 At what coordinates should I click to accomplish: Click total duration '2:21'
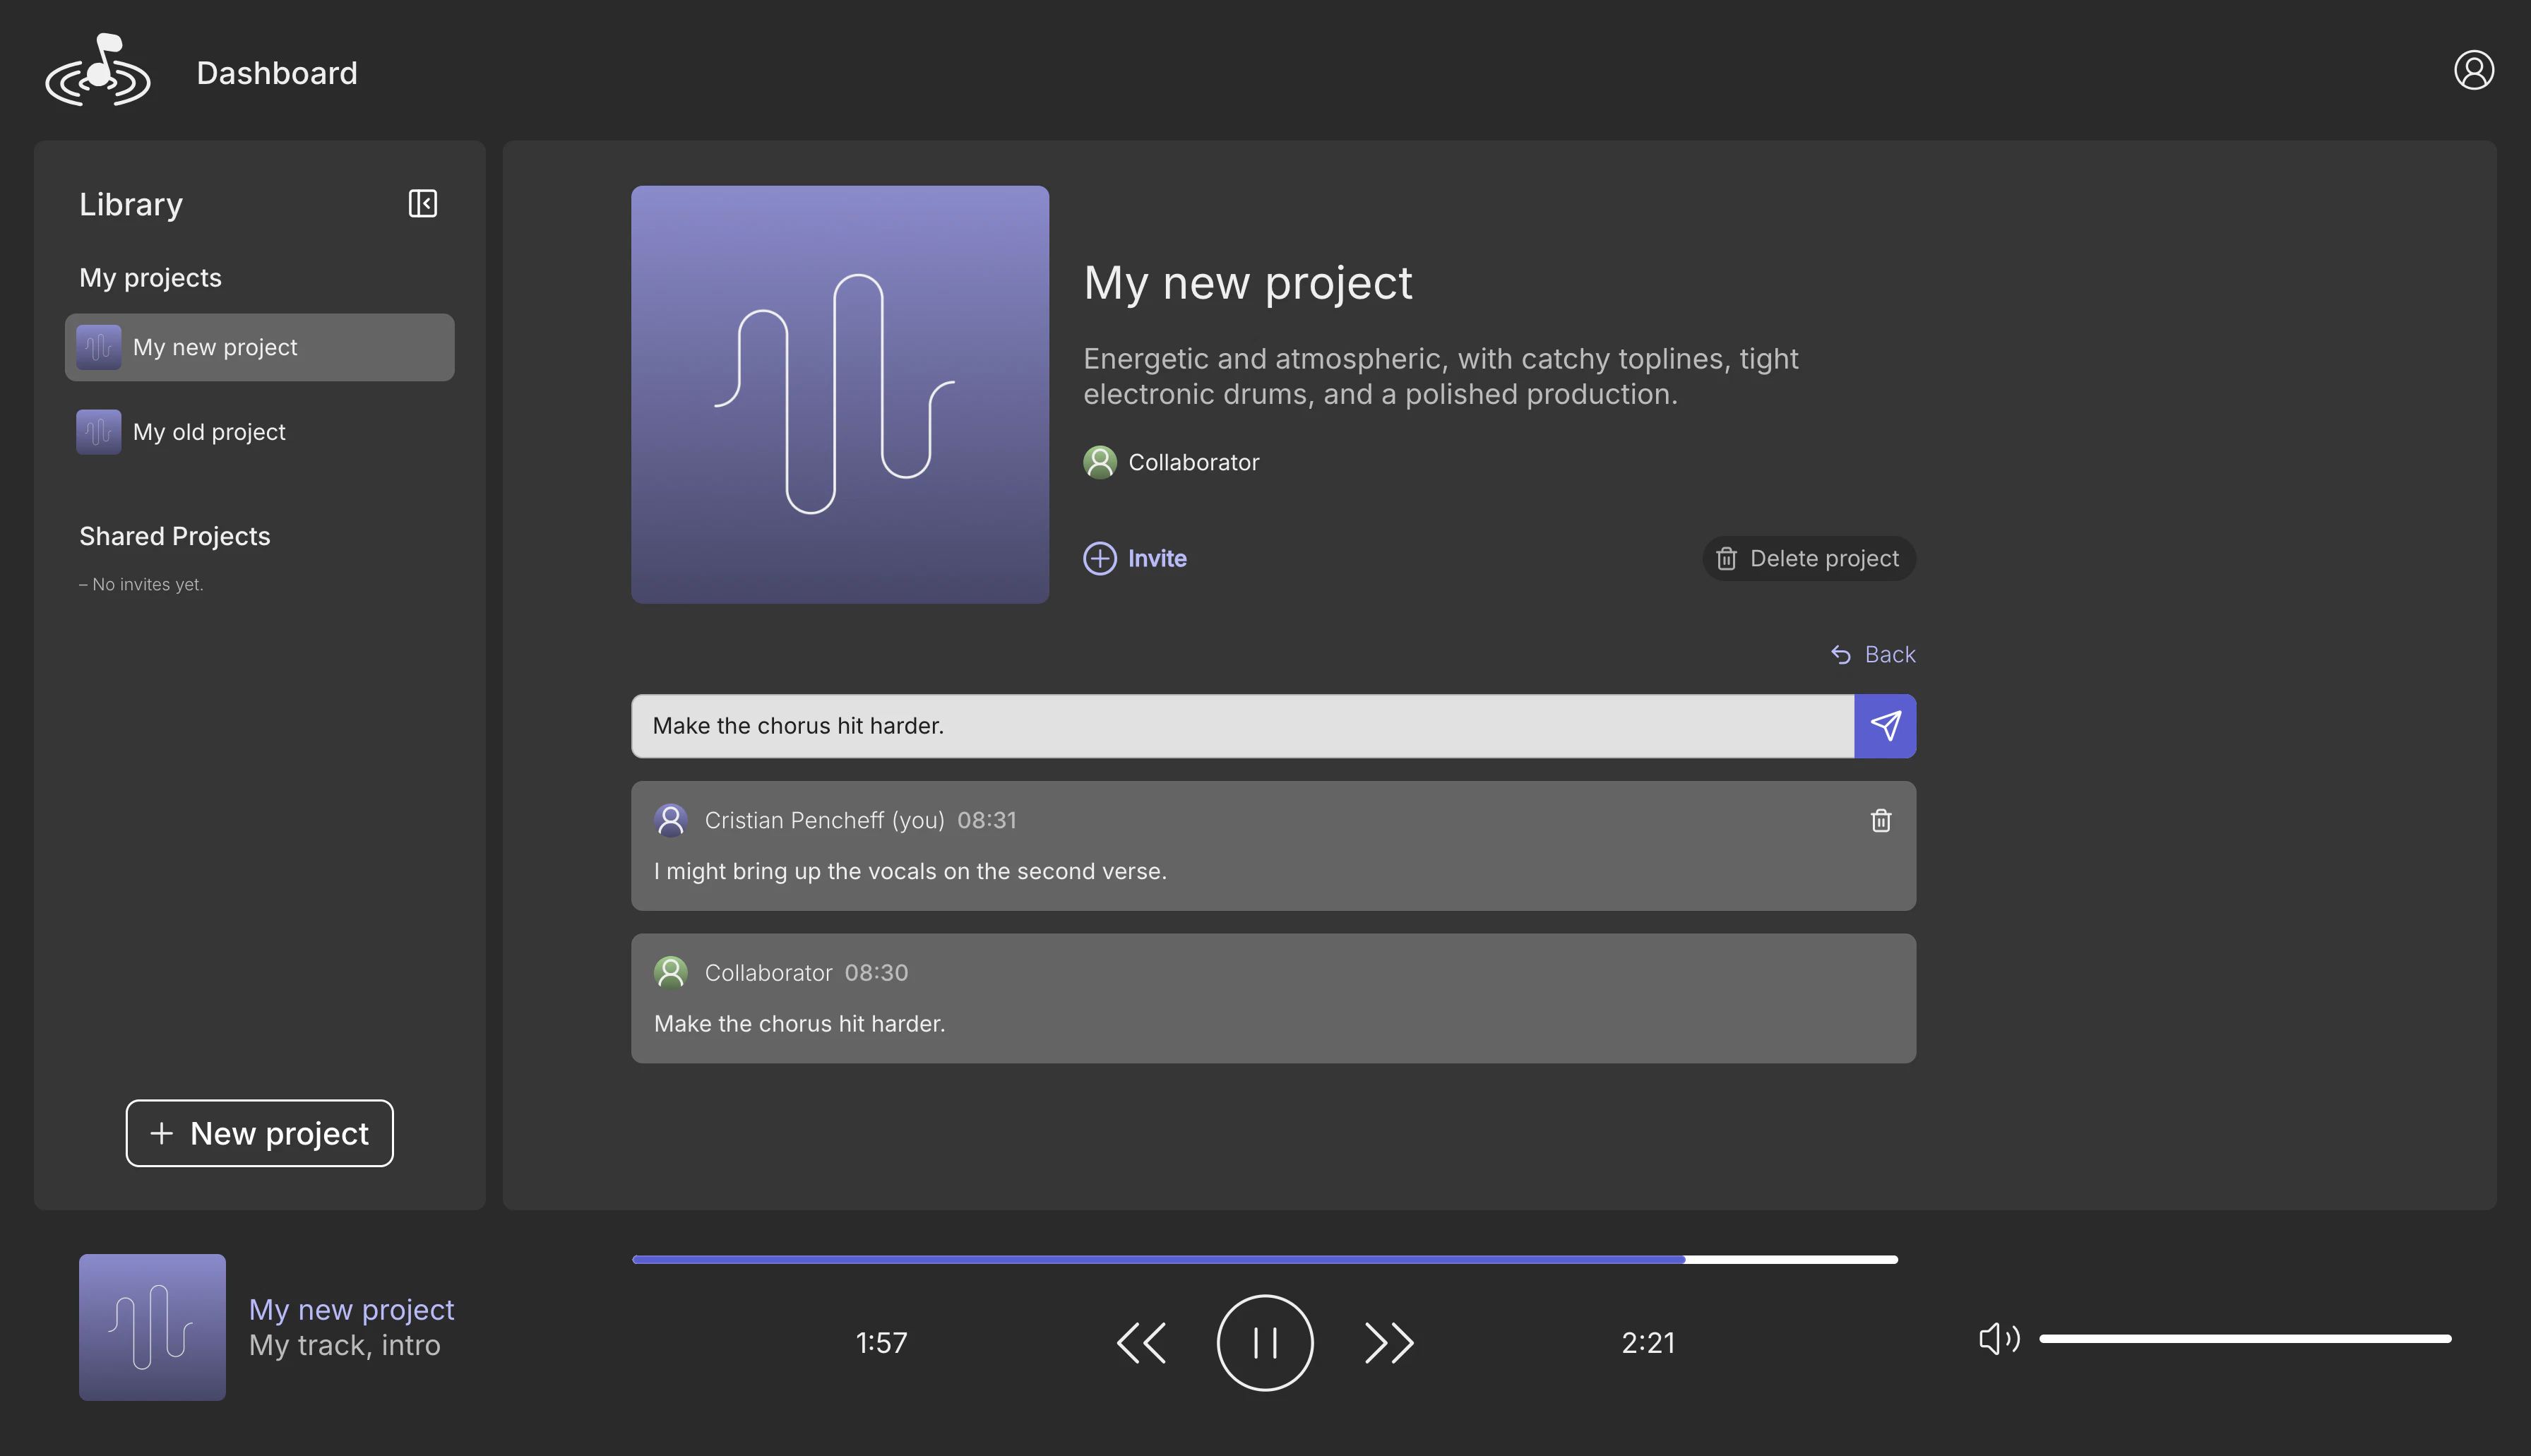(x=1648, y=1343)
